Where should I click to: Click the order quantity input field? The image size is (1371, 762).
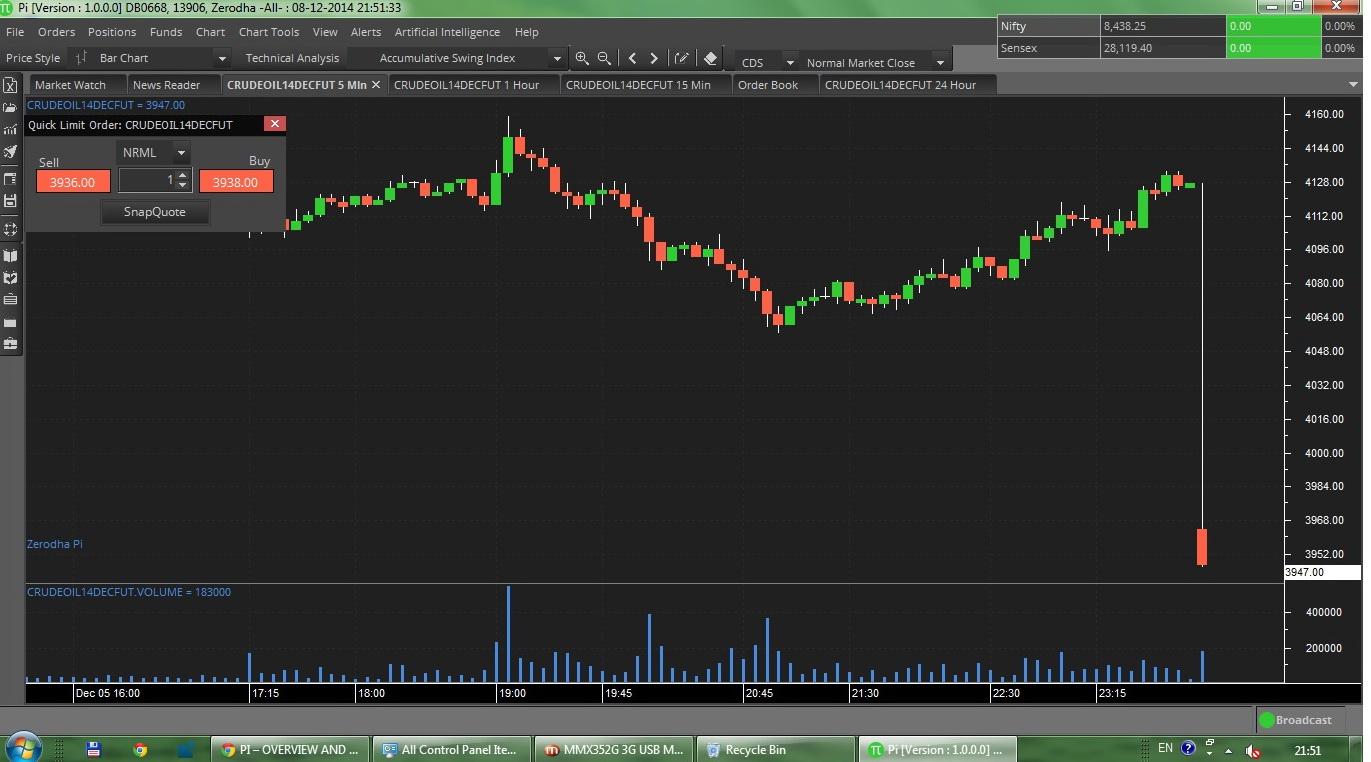148,181
